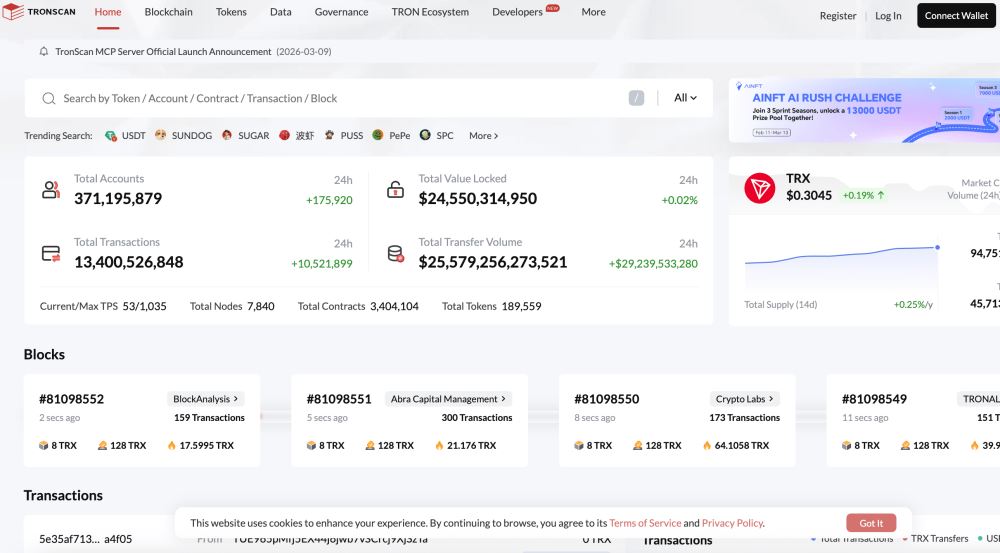Open the Home menu
This screenshot has height=553, width=1000.
(x=108, y=12)
